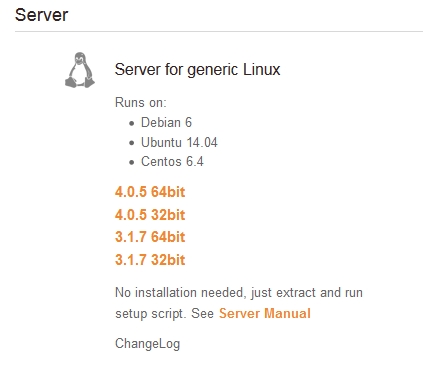This screenshot has width=423, height=382.
Task: Click the divider line under Server heading
Action: tap(219, 32)
